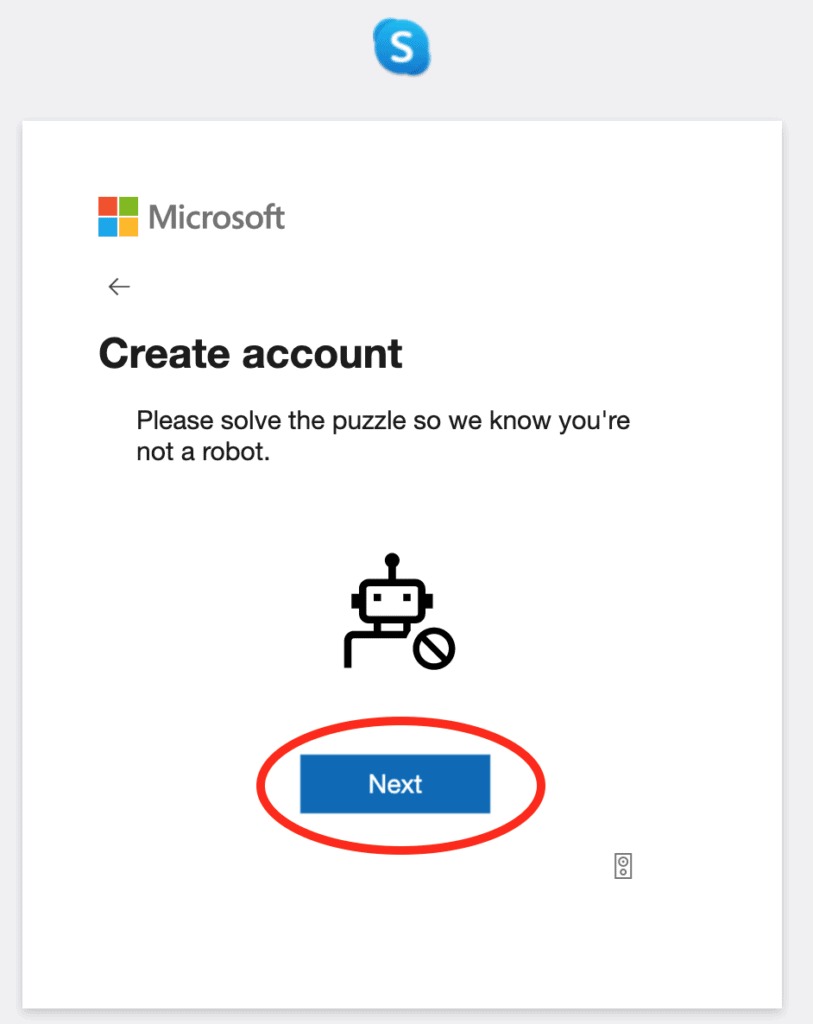Viewport: 813px width, 1024px height.
Task: Click the 'Next' label text on the button
Action: click(x=395, y=784)
